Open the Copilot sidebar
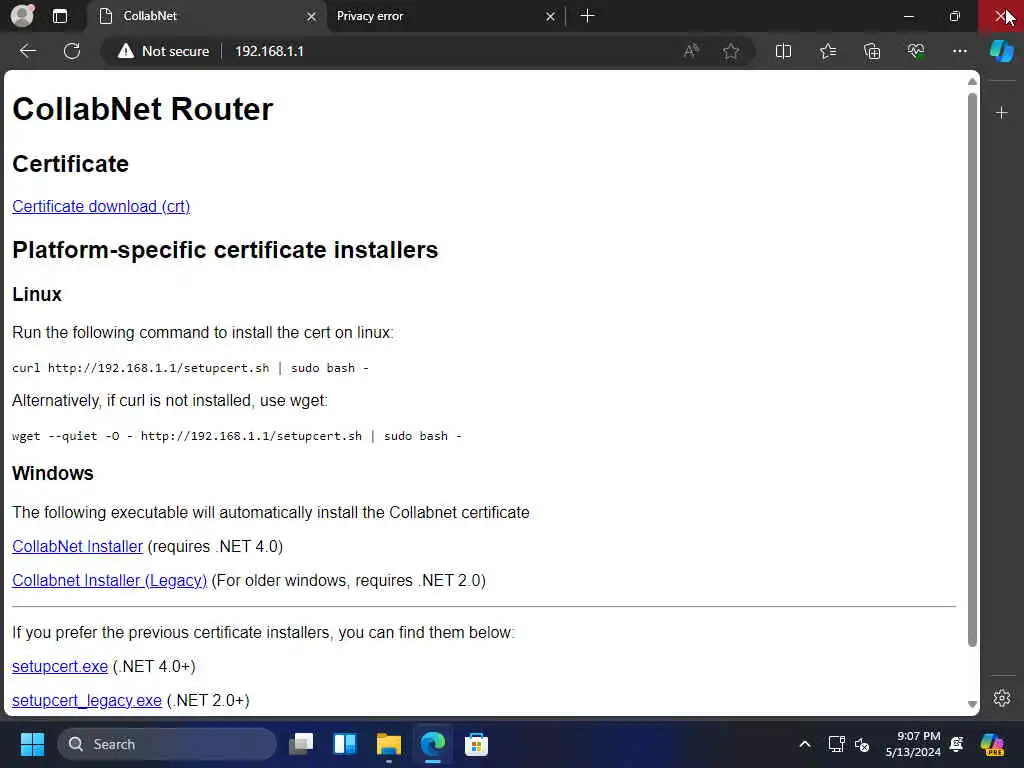1024x768 pixels. point(1001,51)
